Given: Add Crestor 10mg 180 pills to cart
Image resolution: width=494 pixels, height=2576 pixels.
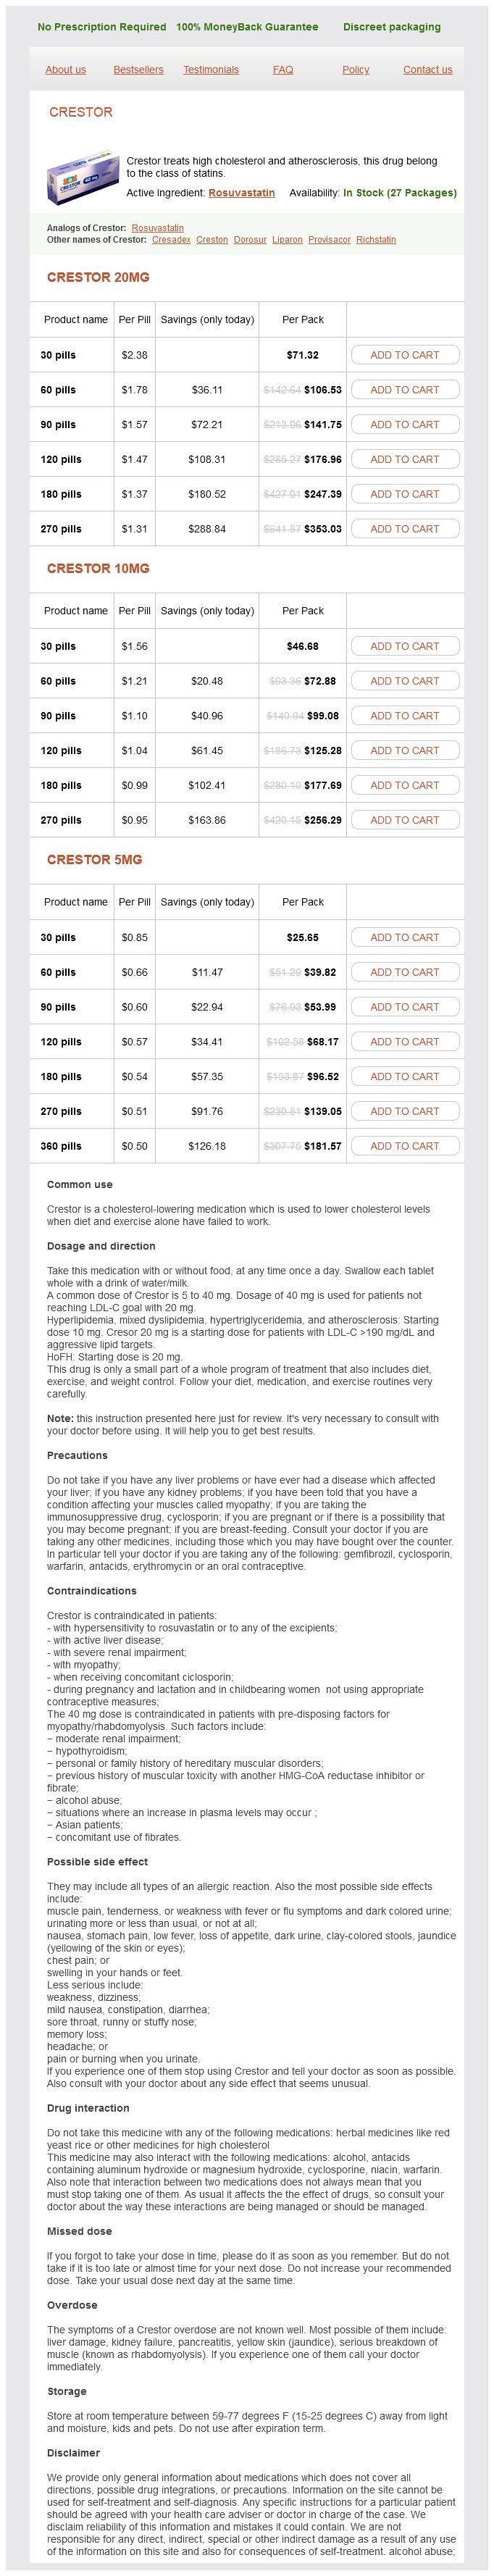Looking at the screenshot, I should (x=404, y=785).
